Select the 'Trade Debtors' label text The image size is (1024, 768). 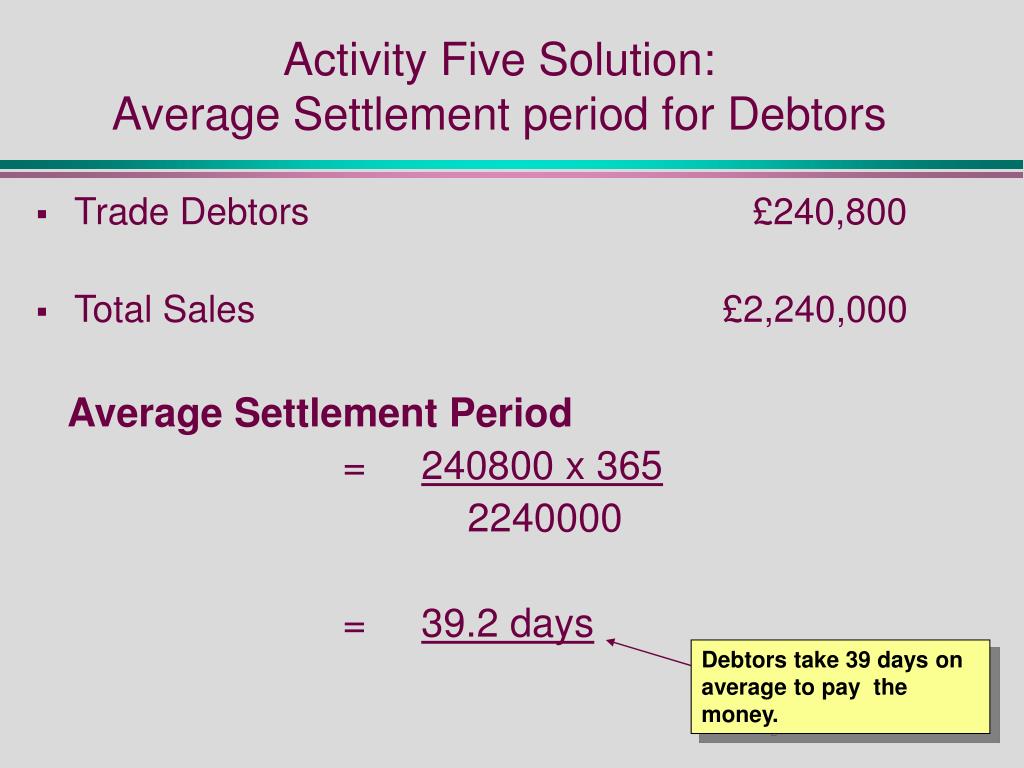click(x=191, y=212)
